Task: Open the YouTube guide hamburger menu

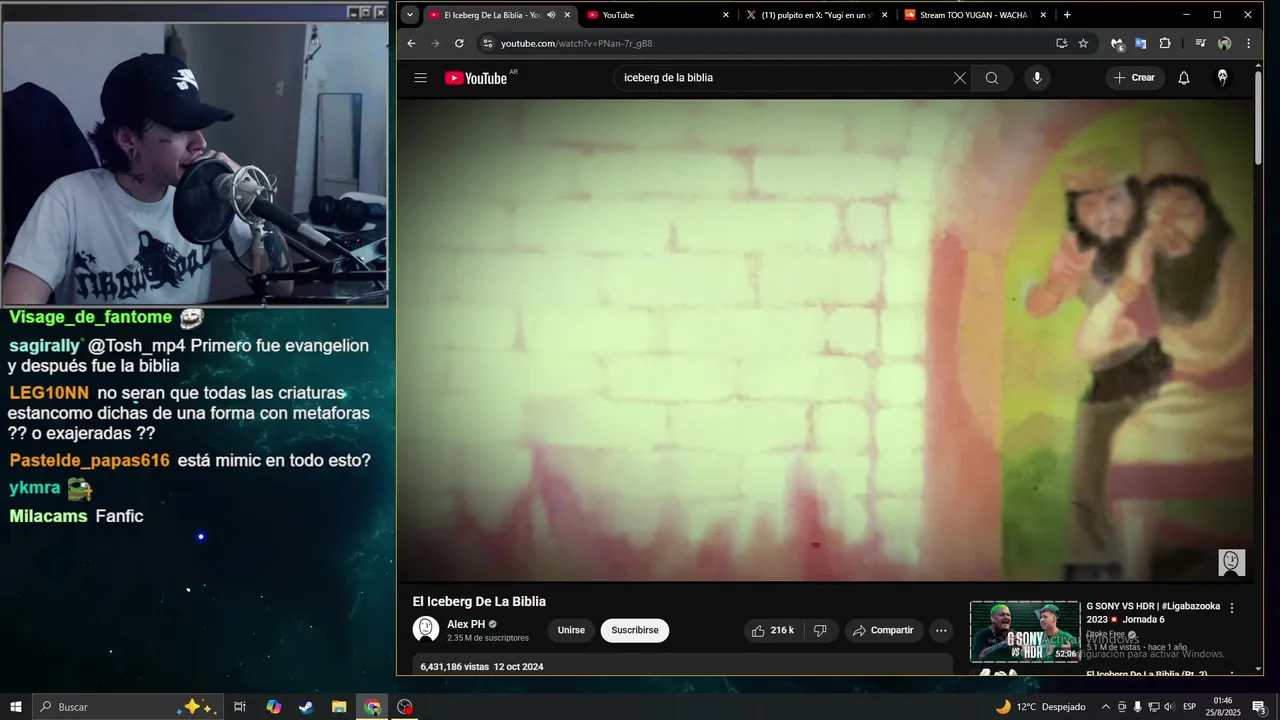Action: click(421, 78)
